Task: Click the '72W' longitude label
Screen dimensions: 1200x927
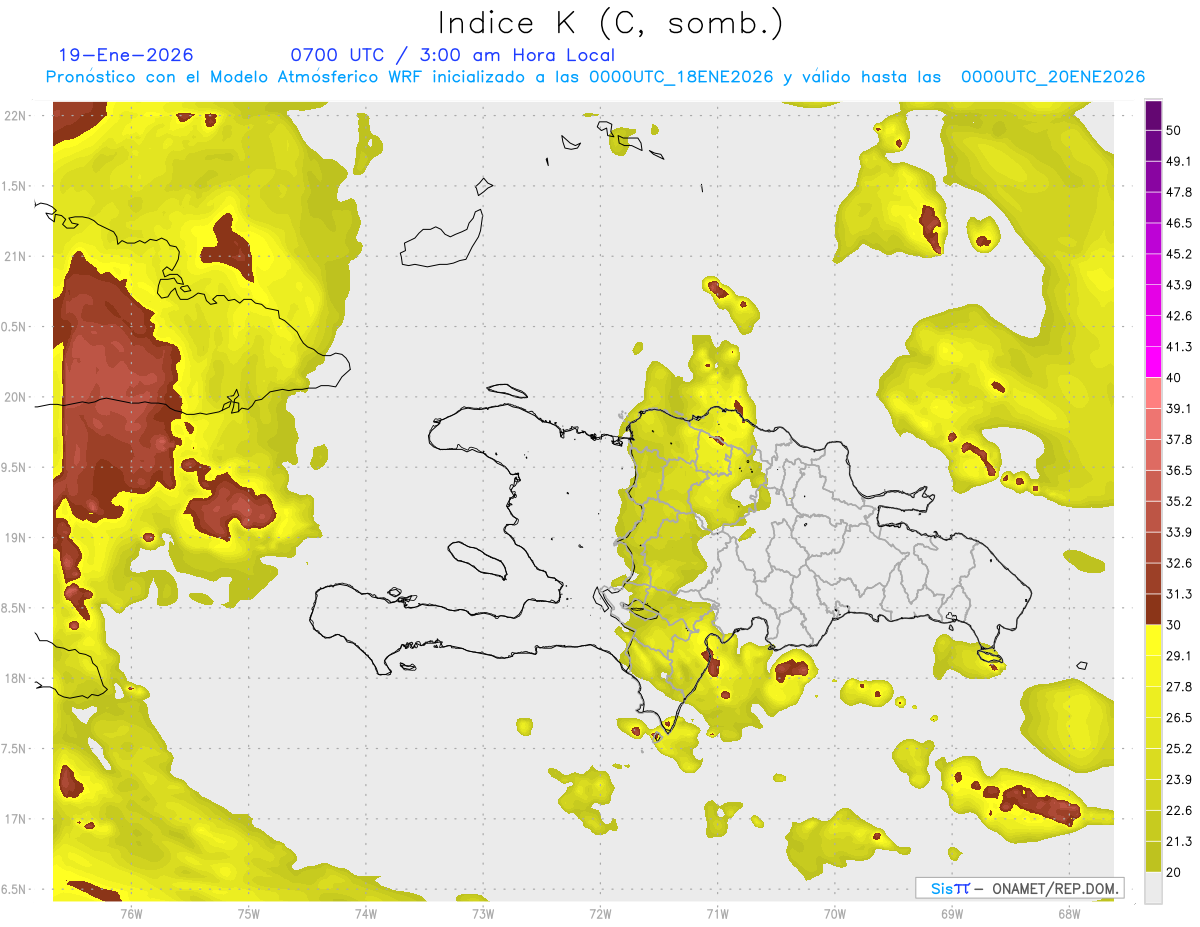Action: 600,914
